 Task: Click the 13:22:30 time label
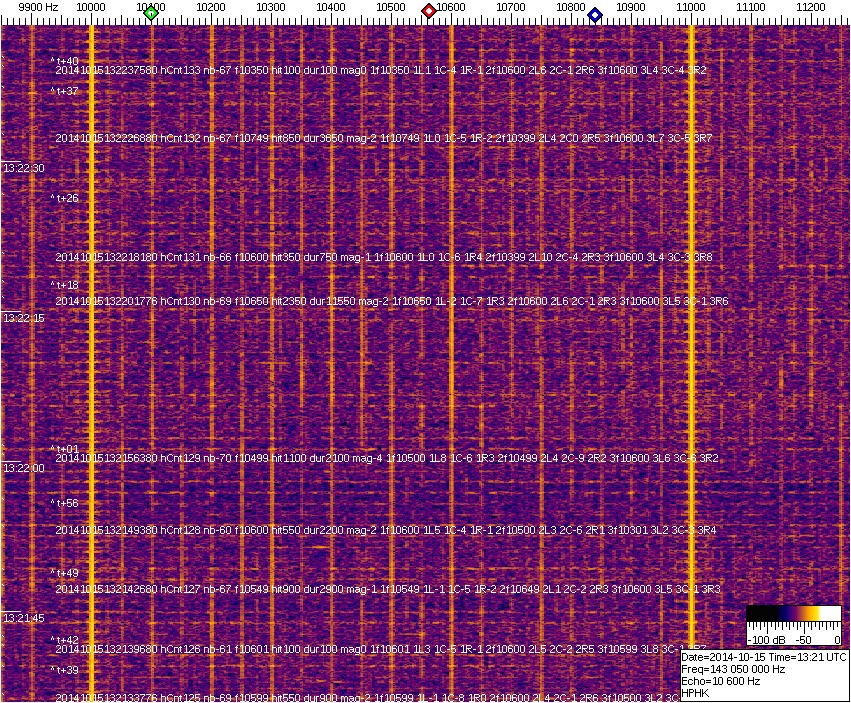[24, 168]
